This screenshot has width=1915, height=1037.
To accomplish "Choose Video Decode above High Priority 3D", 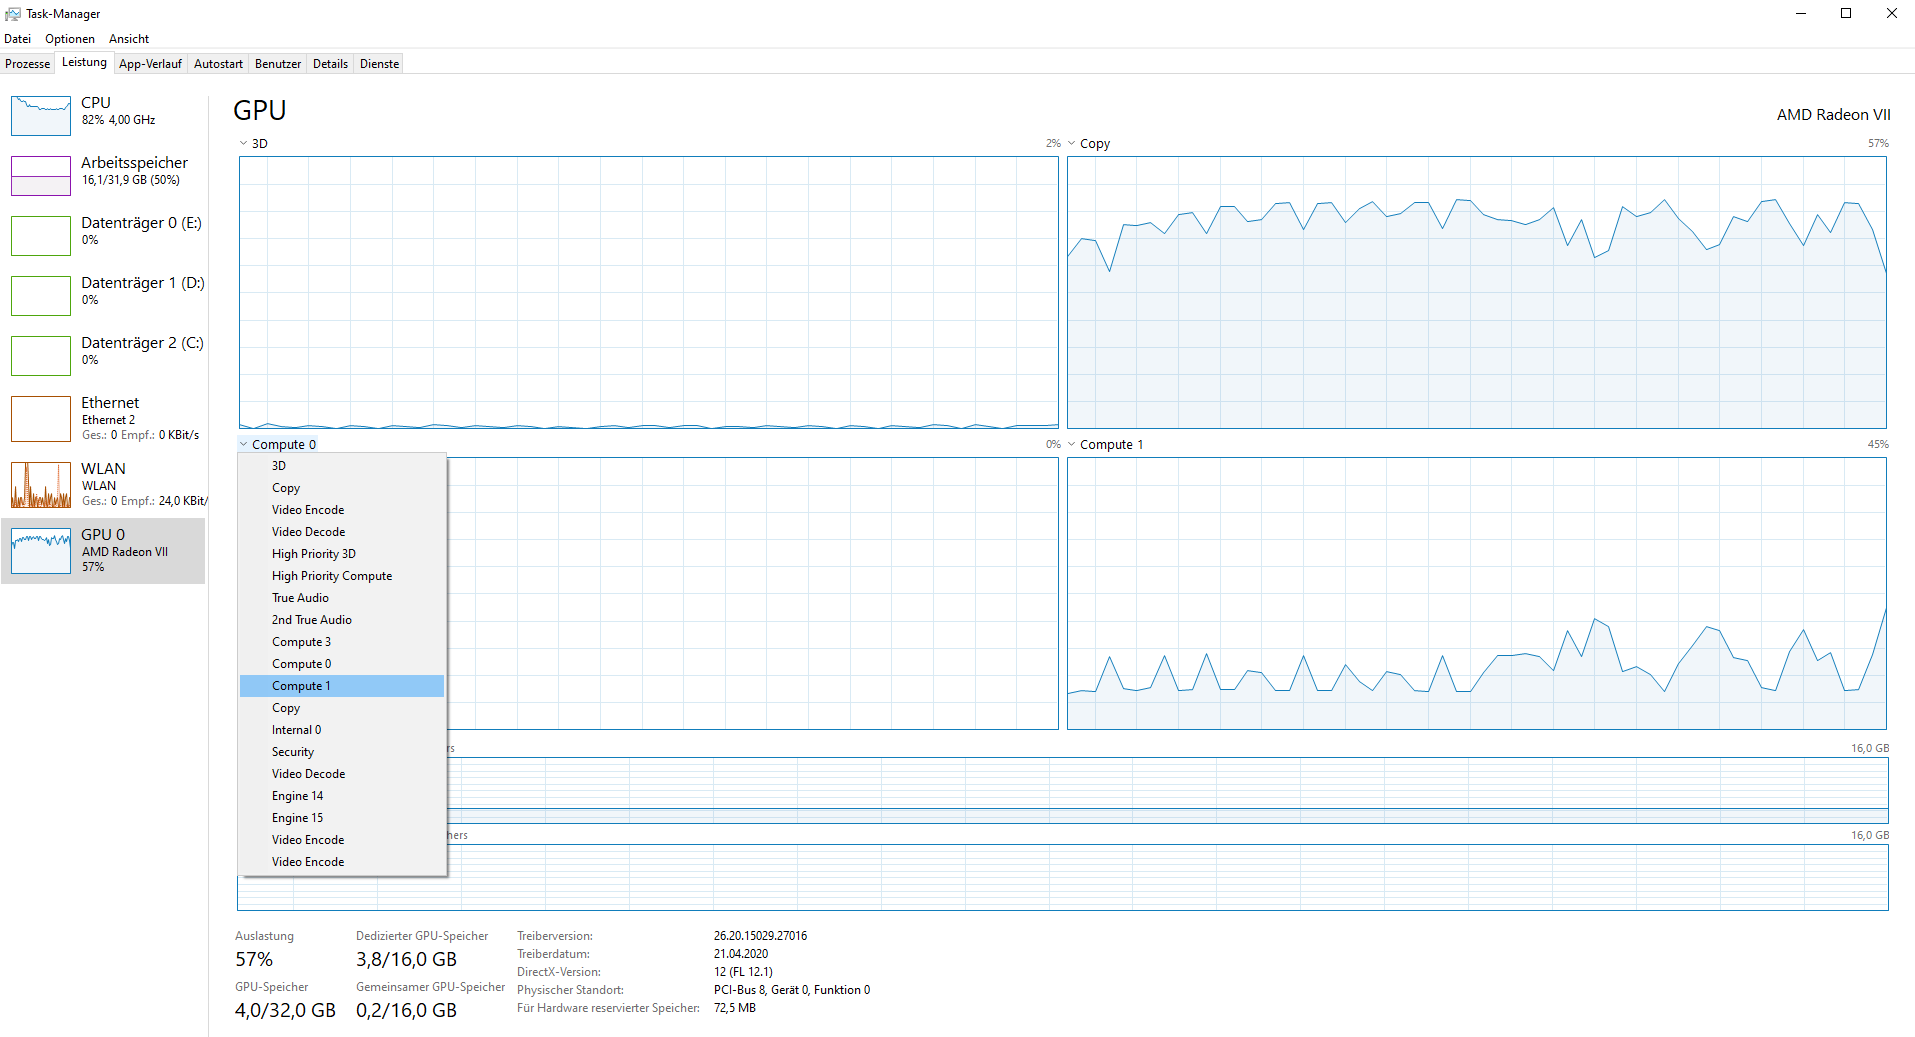I will click(342, 532).
